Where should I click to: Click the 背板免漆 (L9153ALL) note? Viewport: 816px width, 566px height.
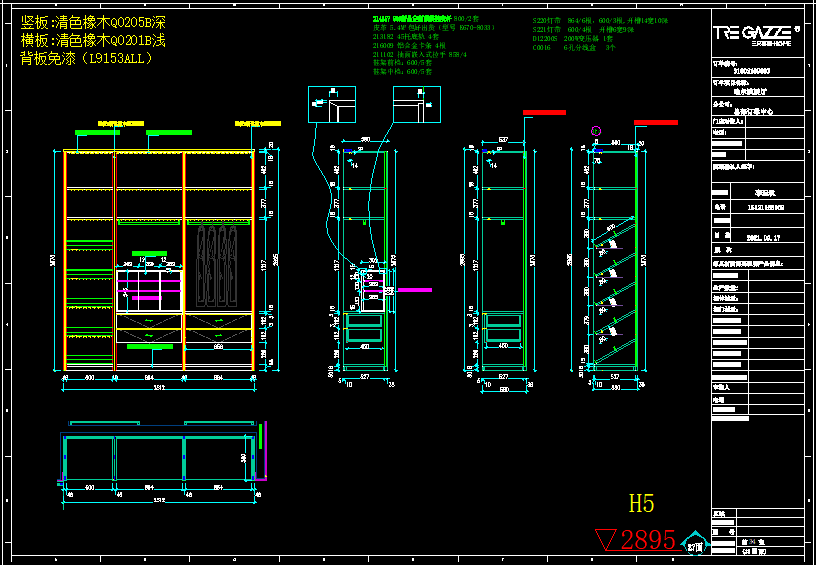[86, 59]
